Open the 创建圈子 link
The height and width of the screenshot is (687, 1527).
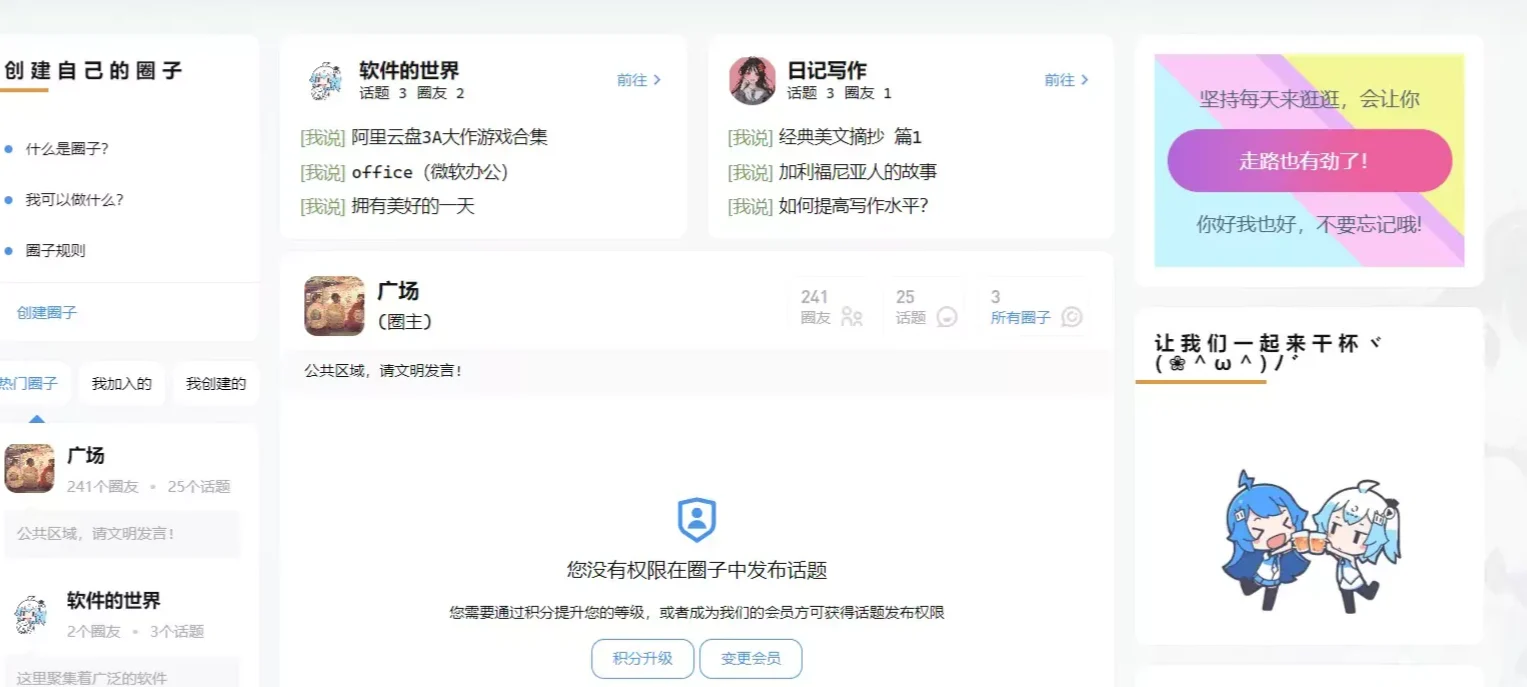pyautogui.click(x=47, y=313)
